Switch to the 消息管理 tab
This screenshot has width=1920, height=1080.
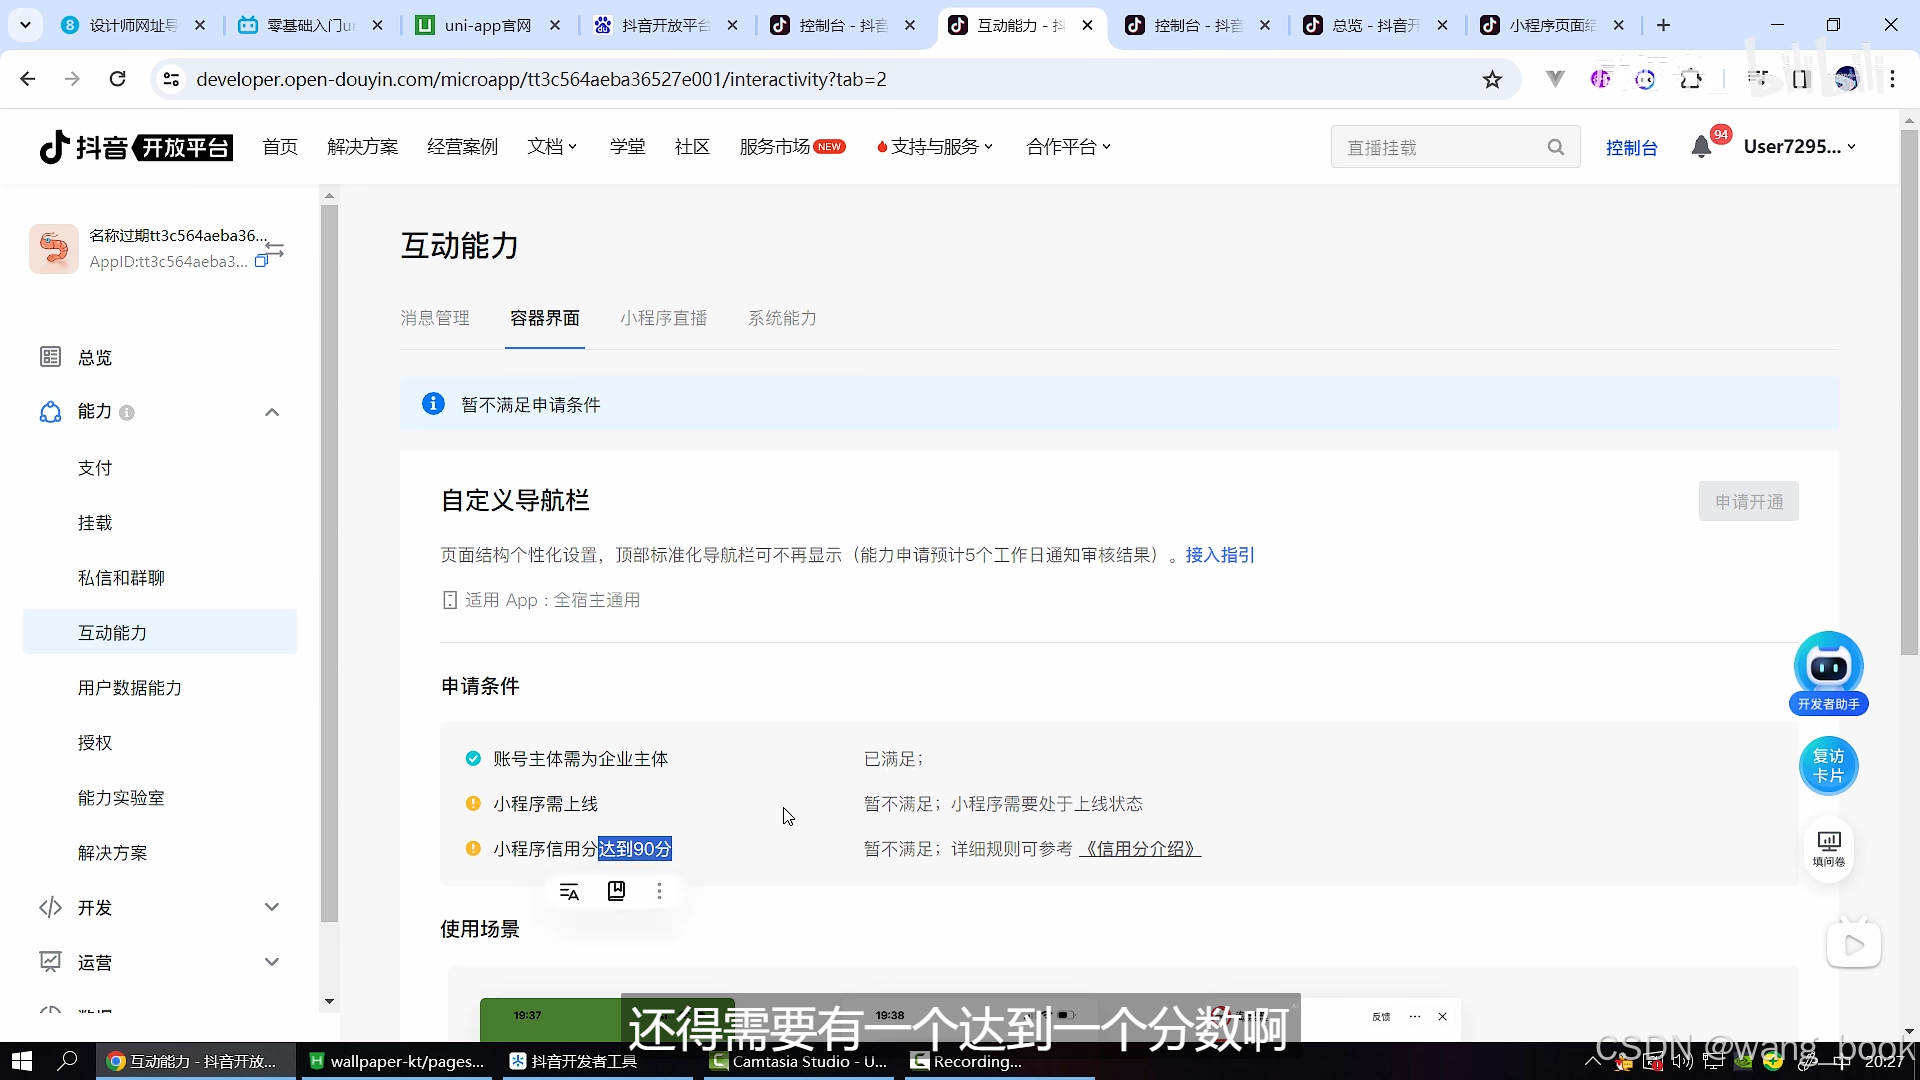click(435, 318)
